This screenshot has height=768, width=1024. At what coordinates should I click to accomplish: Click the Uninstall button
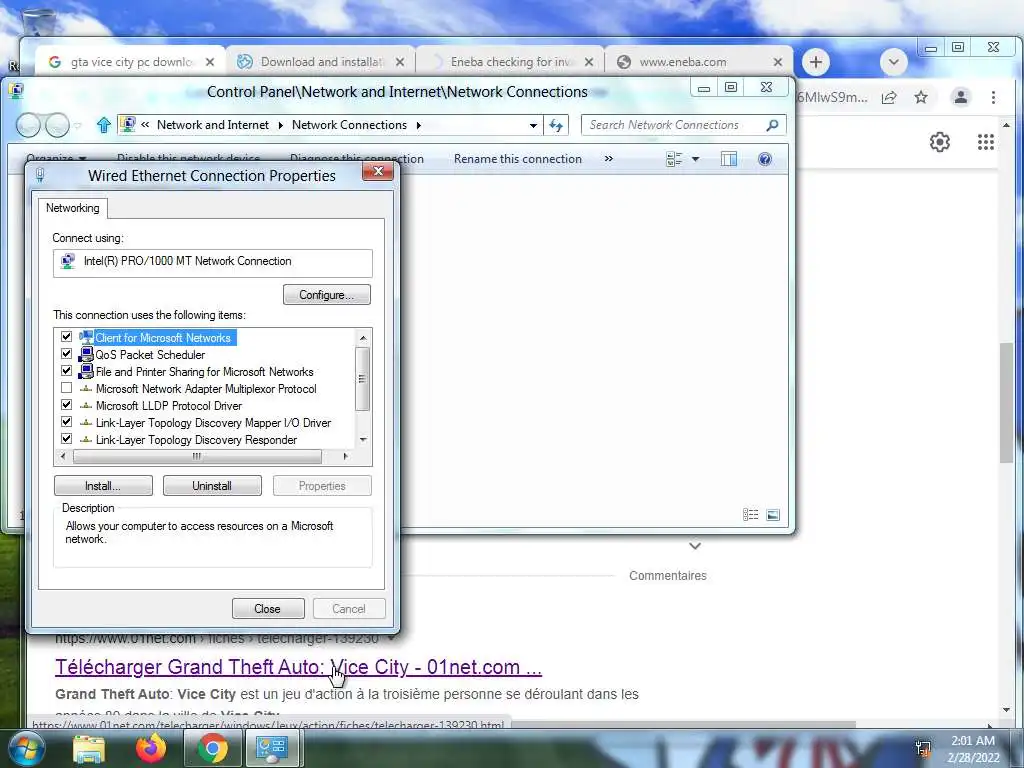212,486
